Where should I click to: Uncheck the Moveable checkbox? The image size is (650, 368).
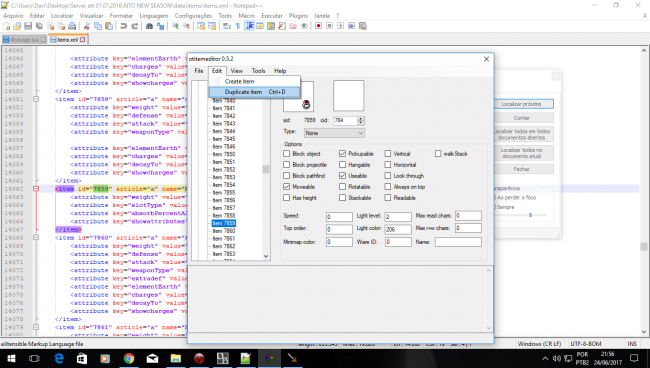286,187
